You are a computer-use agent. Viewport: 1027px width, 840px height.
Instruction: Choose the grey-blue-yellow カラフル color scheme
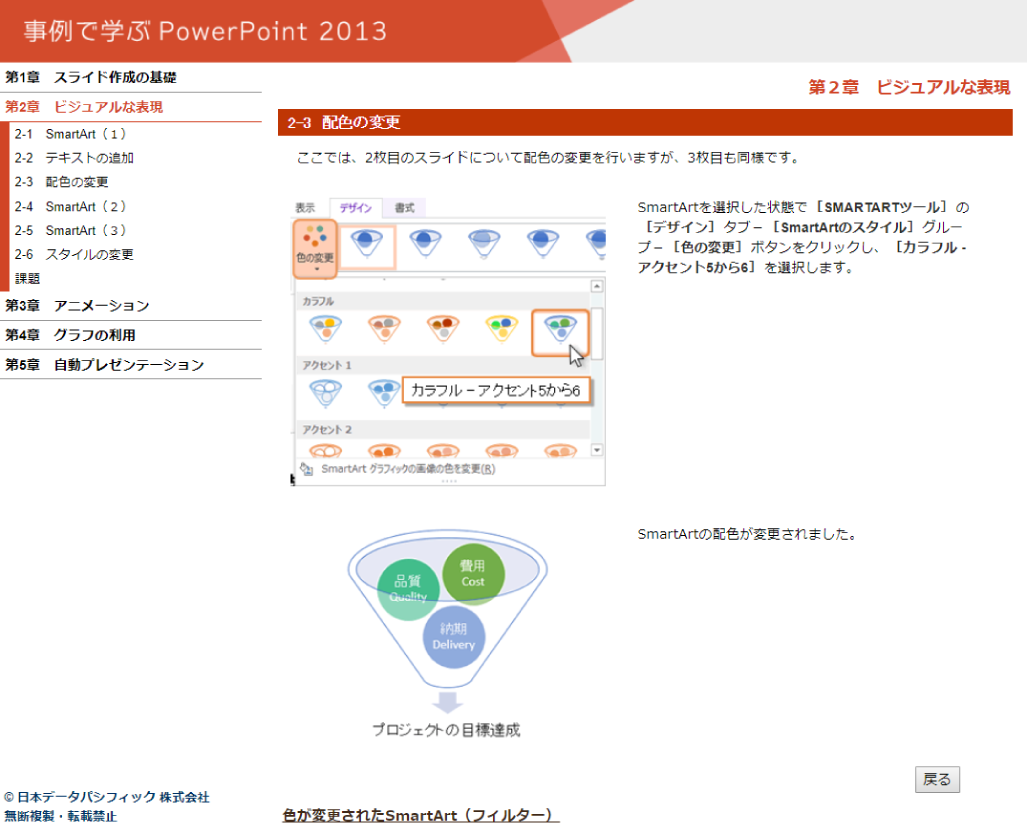326,329
